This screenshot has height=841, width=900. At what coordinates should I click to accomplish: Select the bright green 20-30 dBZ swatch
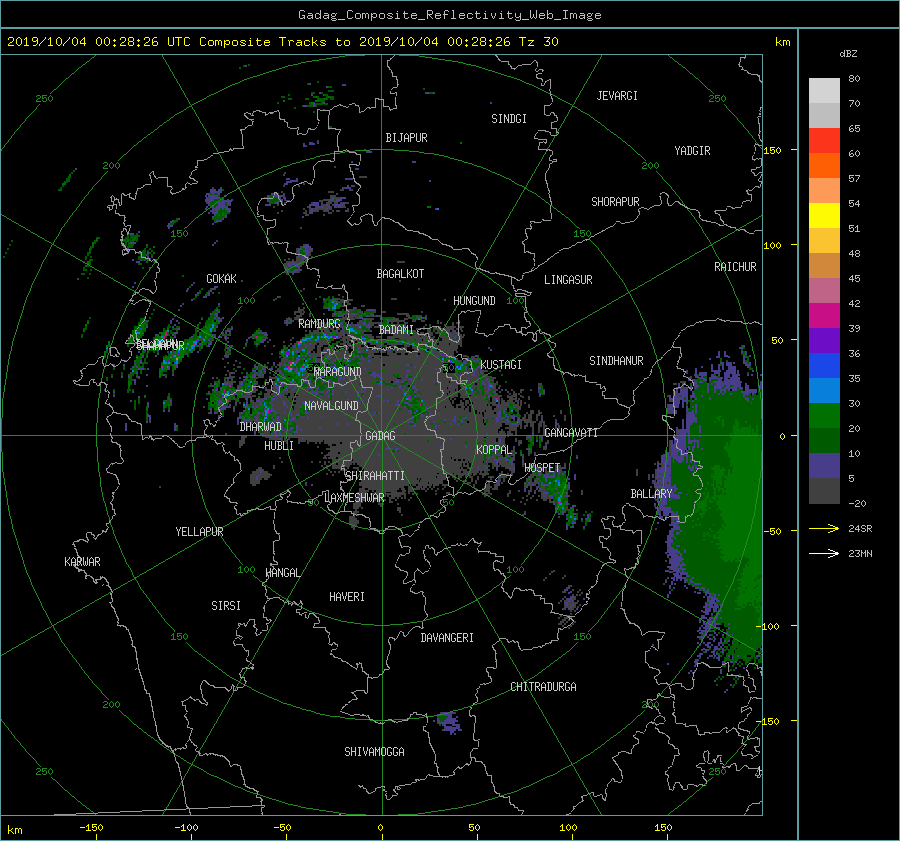[824, 415]
